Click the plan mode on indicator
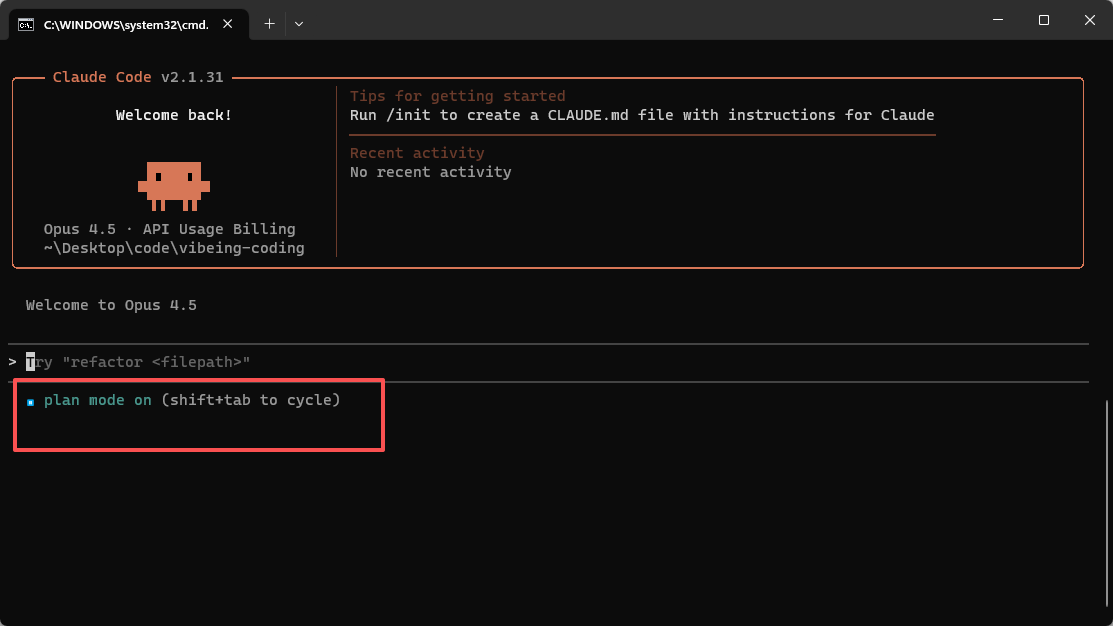The width and height of the screenshot is (1113, 626). tap(98, 400)
